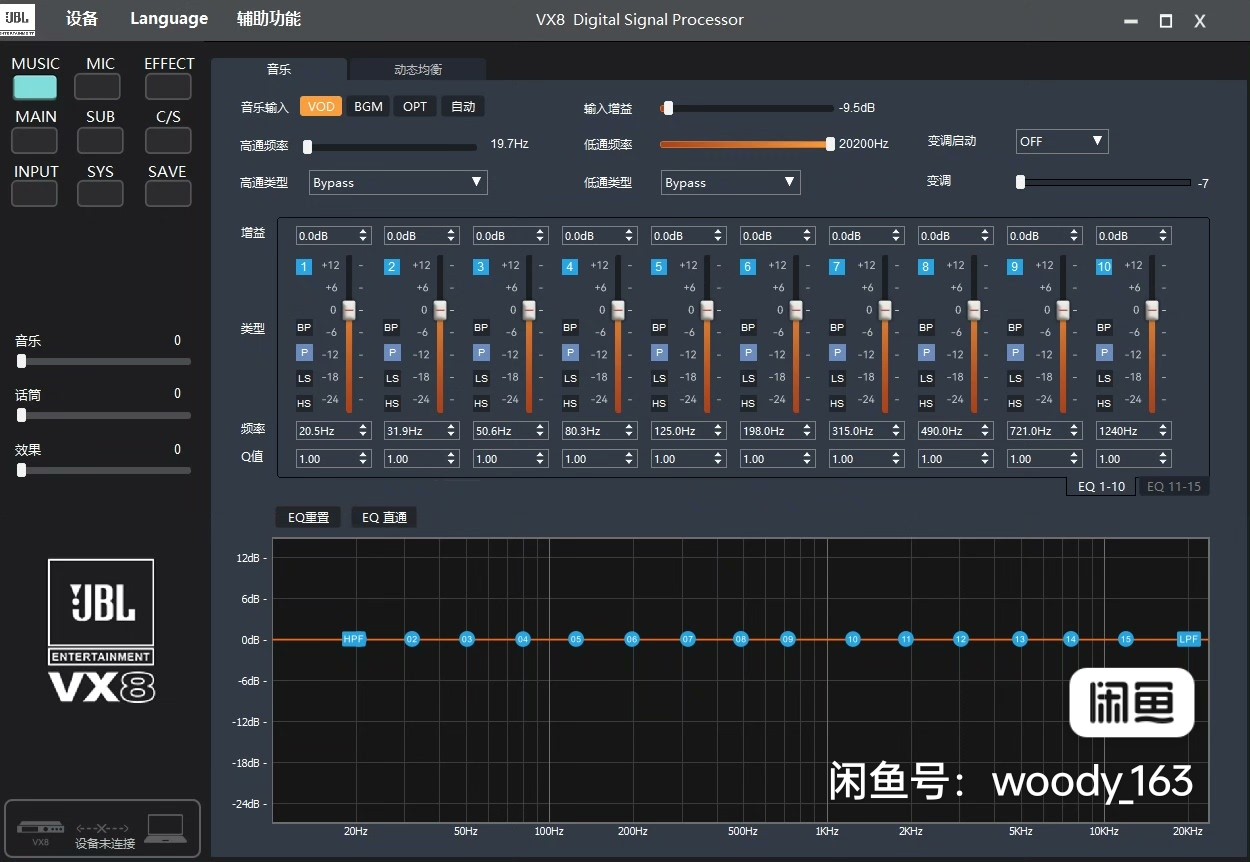This screenshot has width=1250, height=862.
Task: Click the LPF node on EQ graph
Action: [1188, 639]
